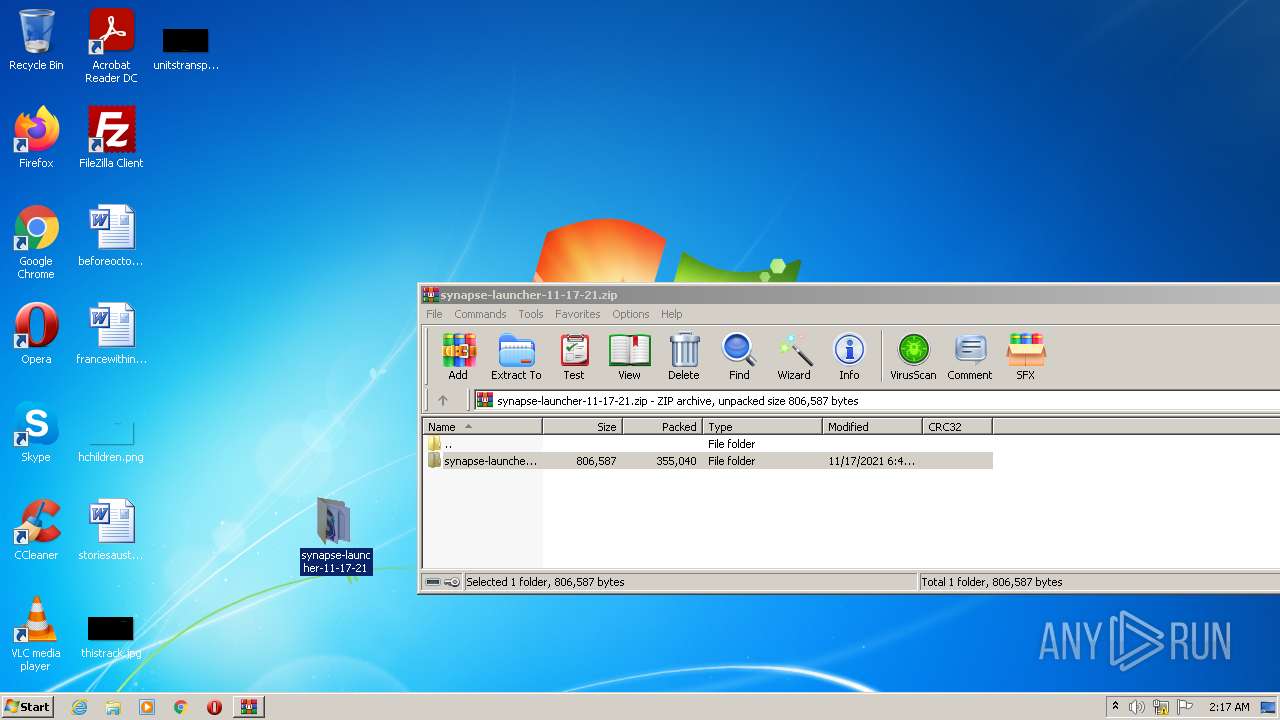Sort list by Packed column header
Screen dimensions: 1280x720
[x=662, y=427]
